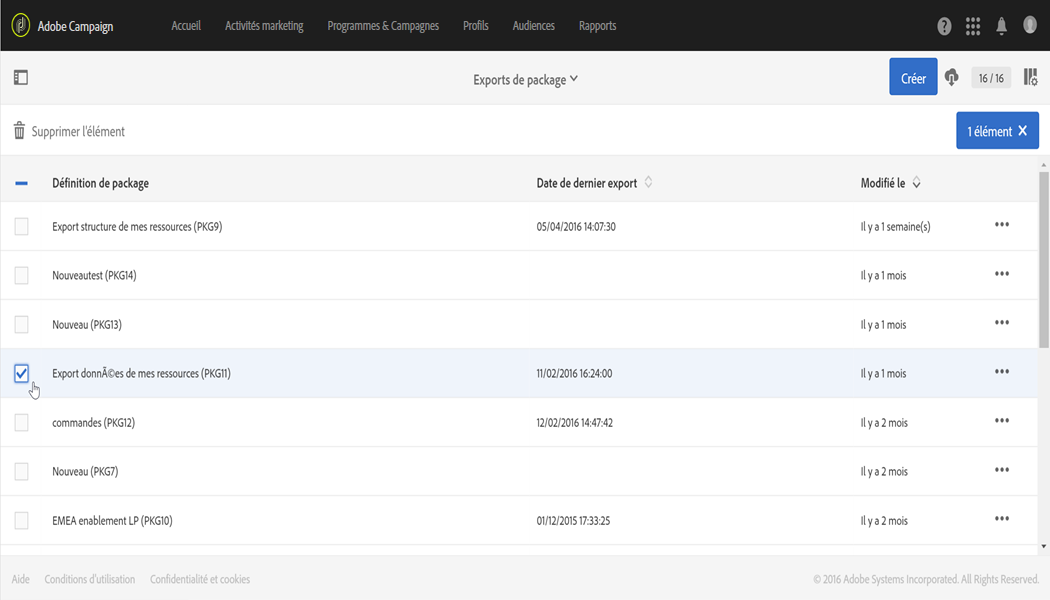Viewport: 1050px width, 600px height.
Task: Open more actions for commandes (PKG12)
Action: pos(1002,421)
